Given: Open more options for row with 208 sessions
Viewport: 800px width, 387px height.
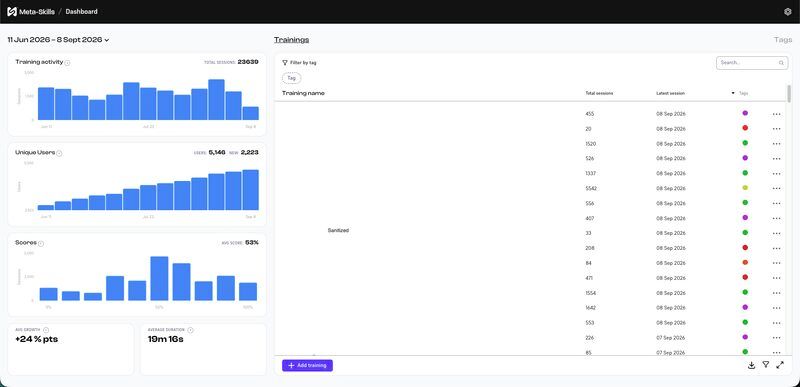Looking at the screenshot, I should pos(777,248).
